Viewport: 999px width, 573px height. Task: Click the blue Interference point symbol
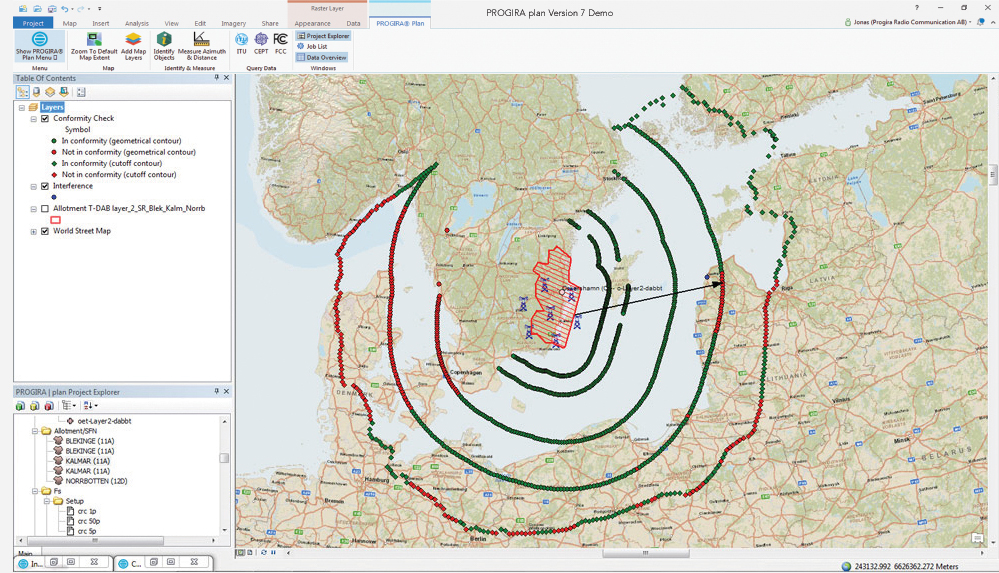coord(54,197)
